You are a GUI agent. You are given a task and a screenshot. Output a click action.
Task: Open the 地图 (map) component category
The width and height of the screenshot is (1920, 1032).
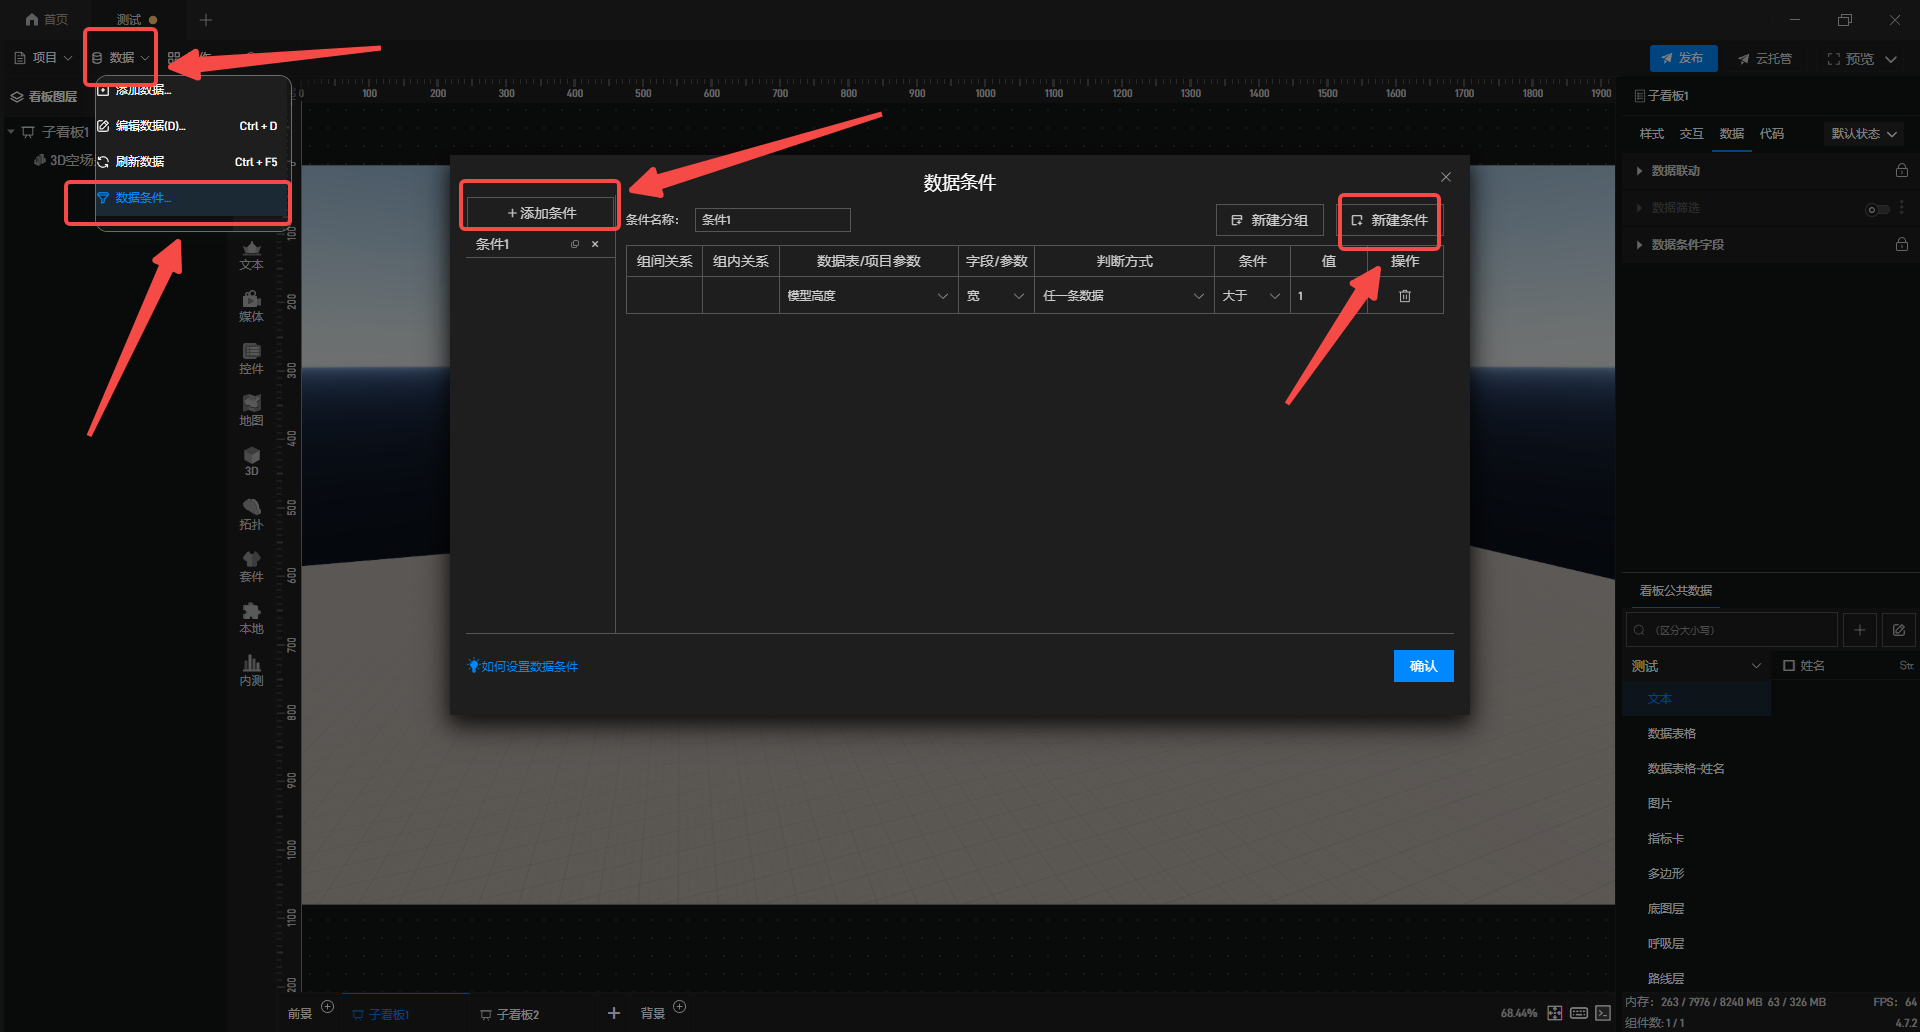251,409
